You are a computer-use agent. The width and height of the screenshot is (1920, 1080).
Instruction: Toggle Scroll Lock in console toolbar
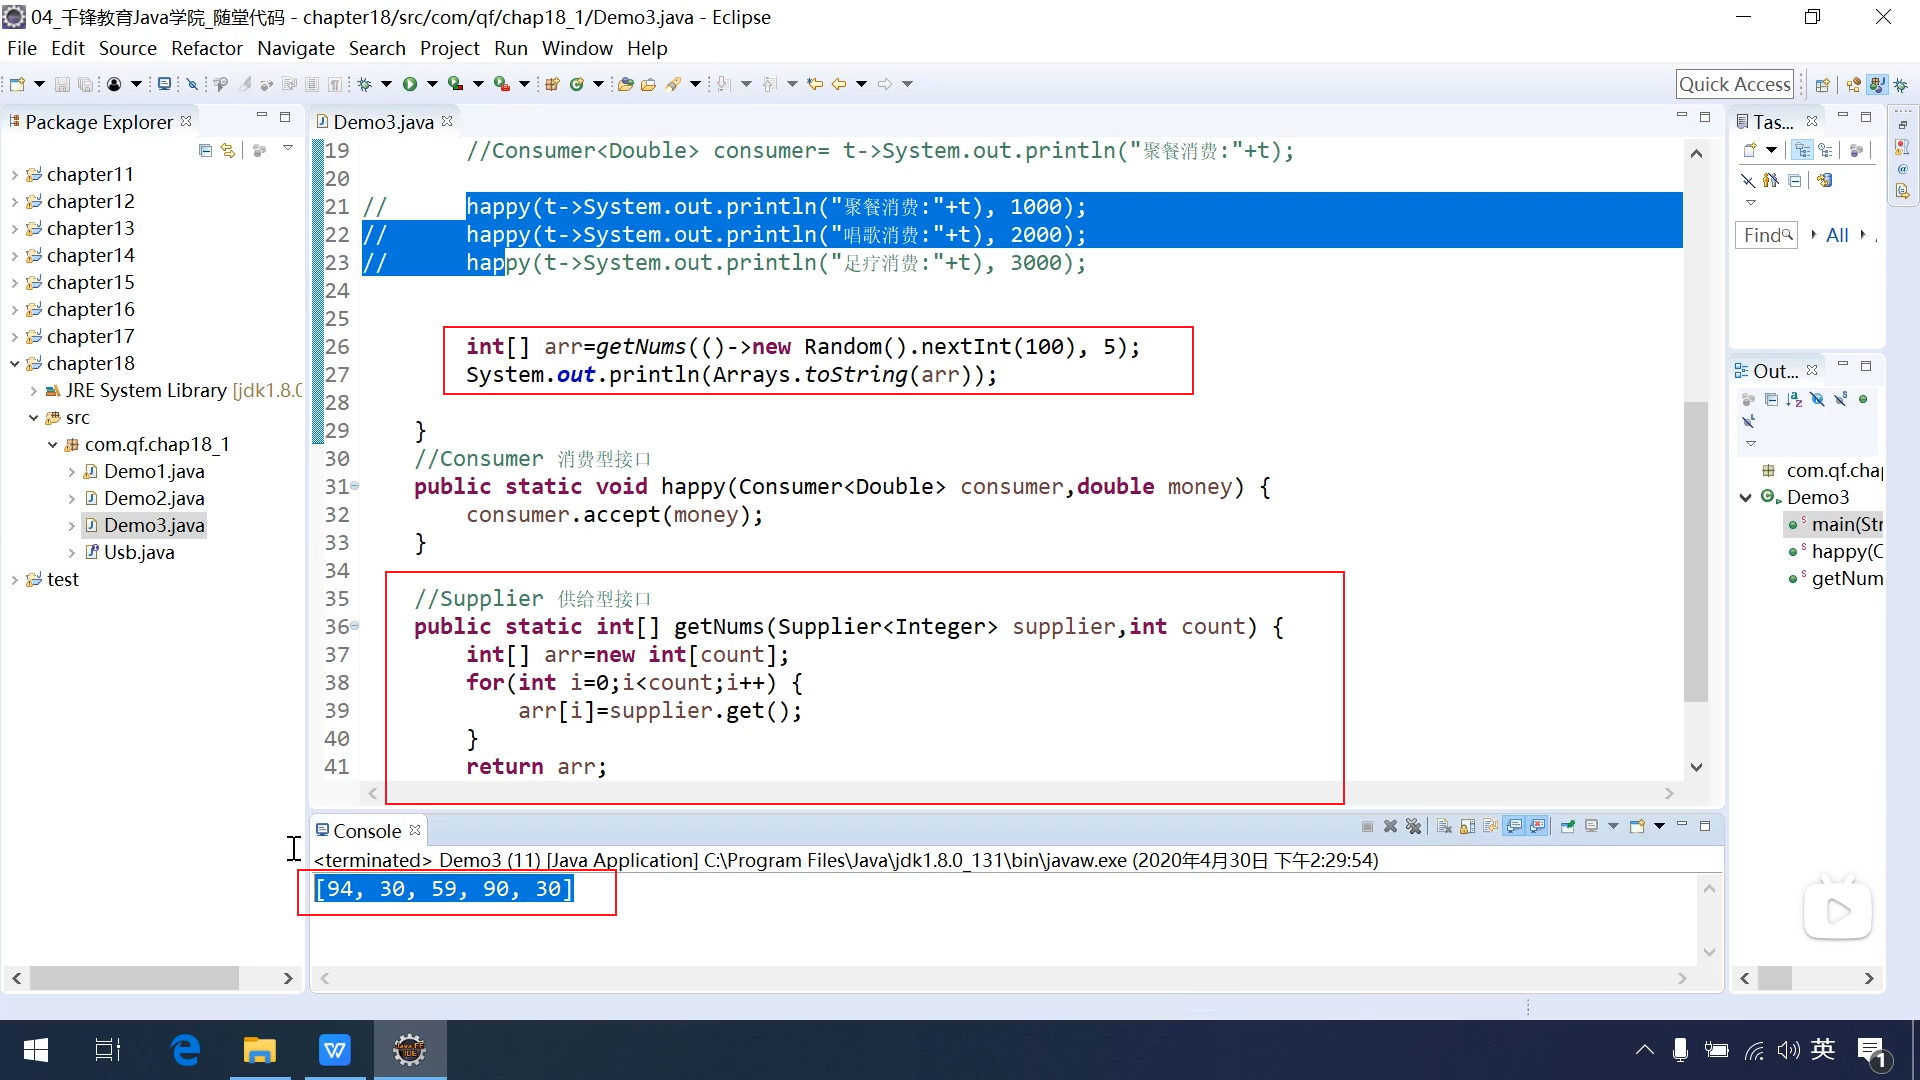(1467, 826)
